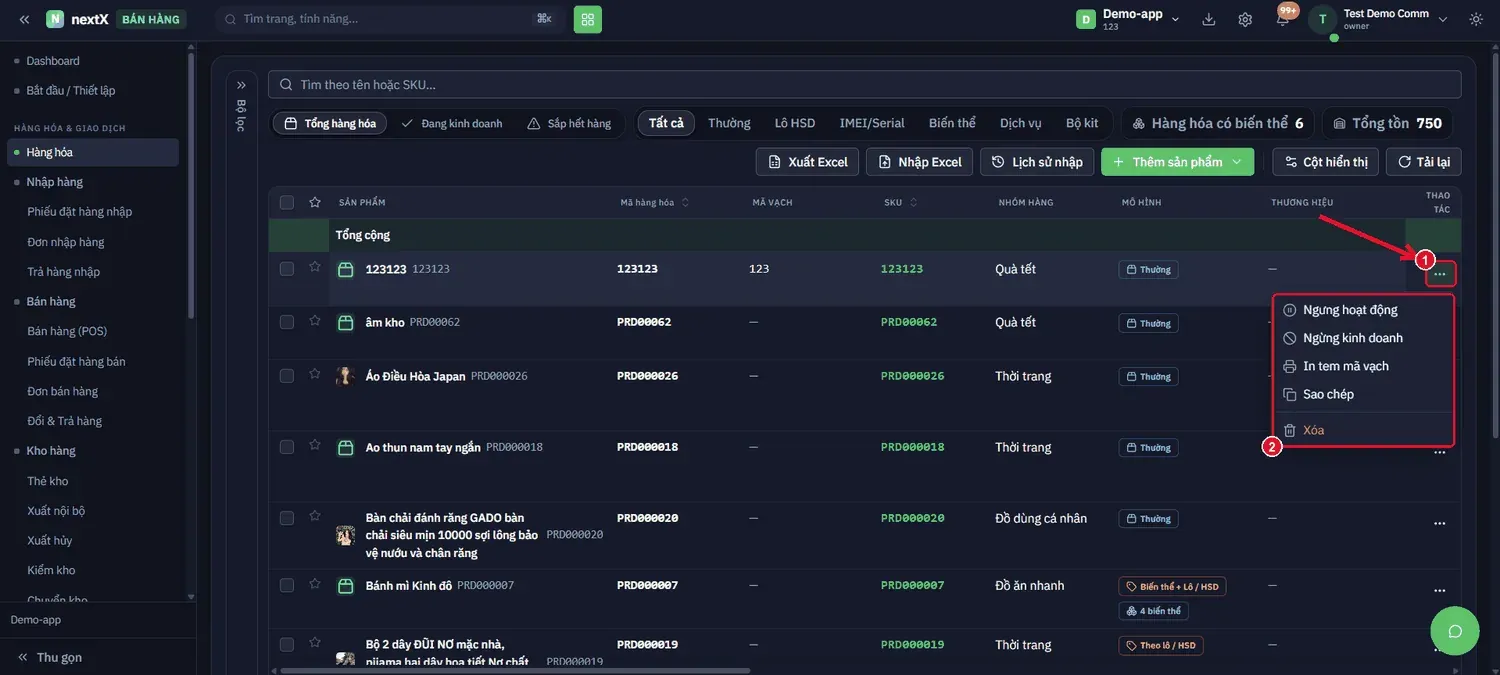
Task: Star the âm kho product row
Action: [x=315, y=321]
